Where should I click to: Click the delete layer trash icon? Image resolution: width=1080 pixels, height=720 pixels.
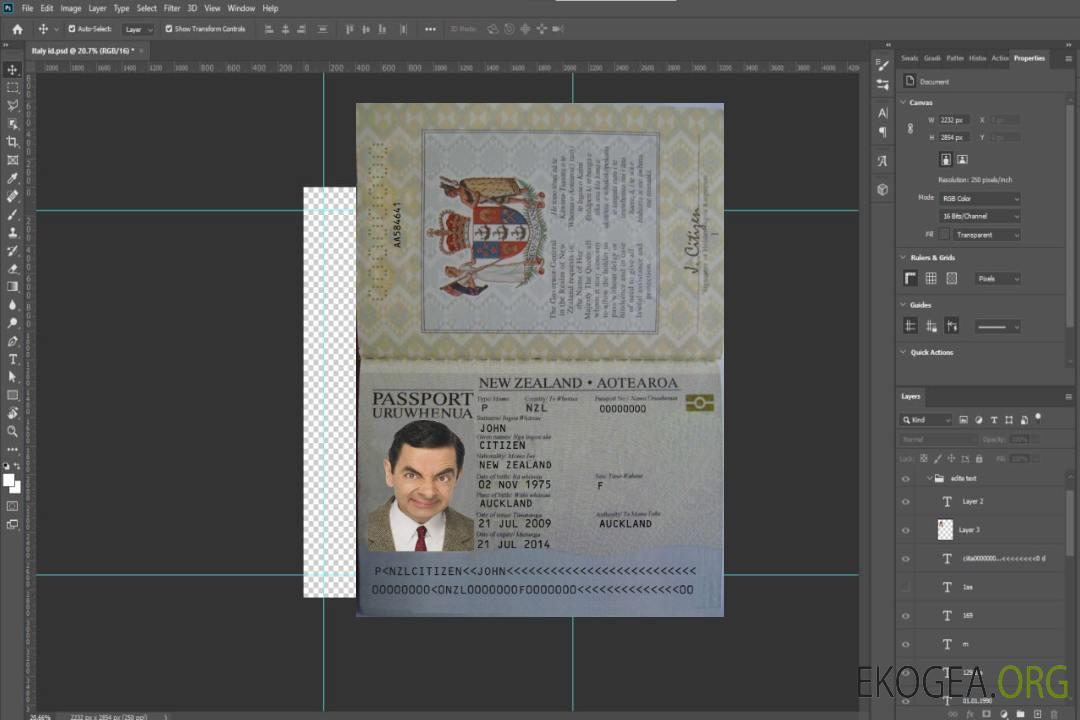pos(1054,714)
